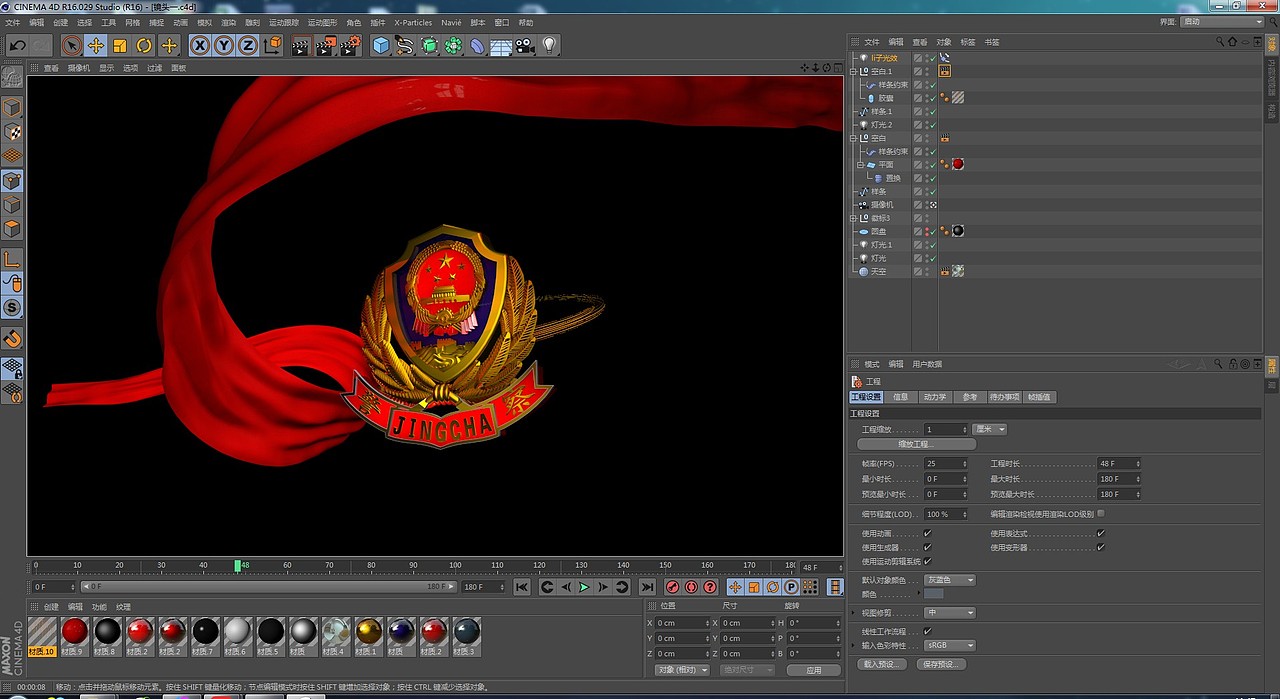Click the coordinate system cube icon
The height and width of the screenshot is (699, 1280).
pyautogui.click(x=272, y=45)
